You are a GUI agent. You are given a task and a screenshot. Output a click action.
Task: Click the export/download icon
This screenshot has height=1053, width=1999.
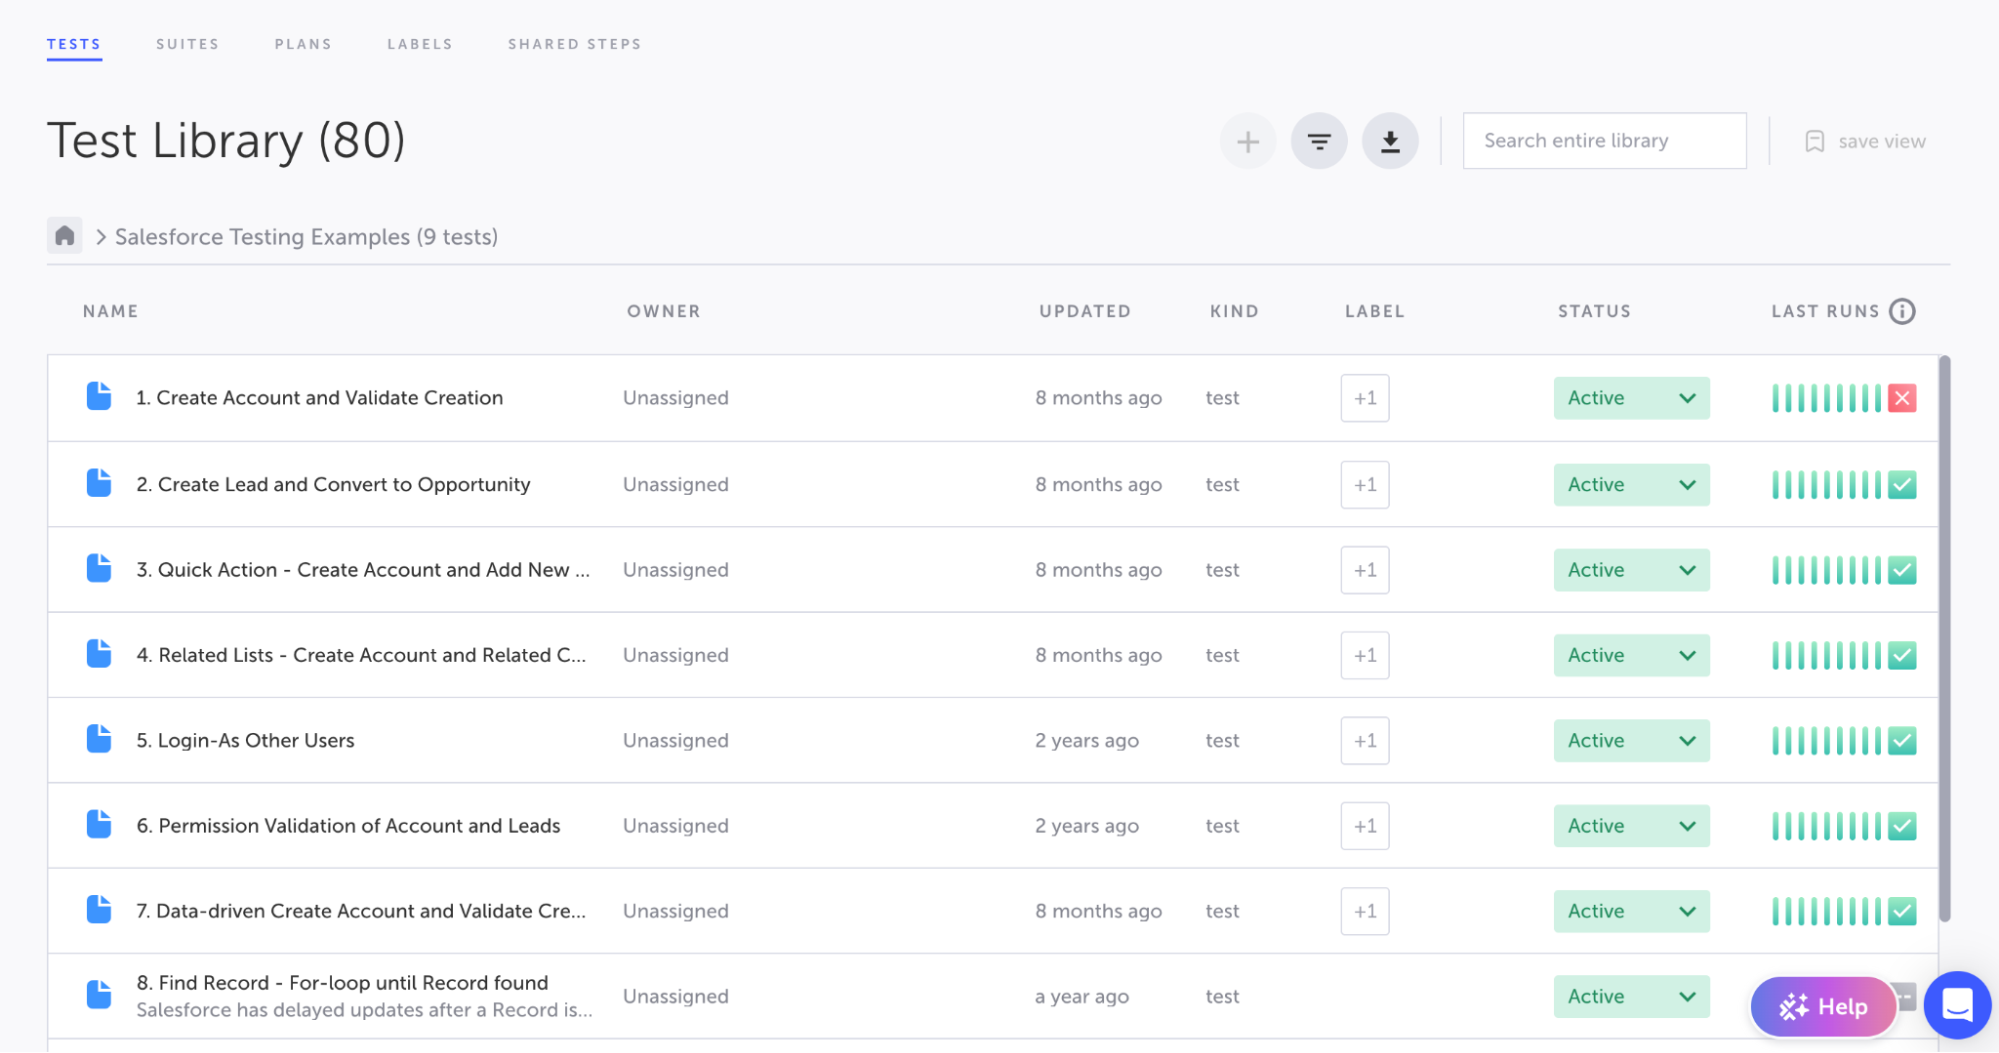[x=1390, y=141]
